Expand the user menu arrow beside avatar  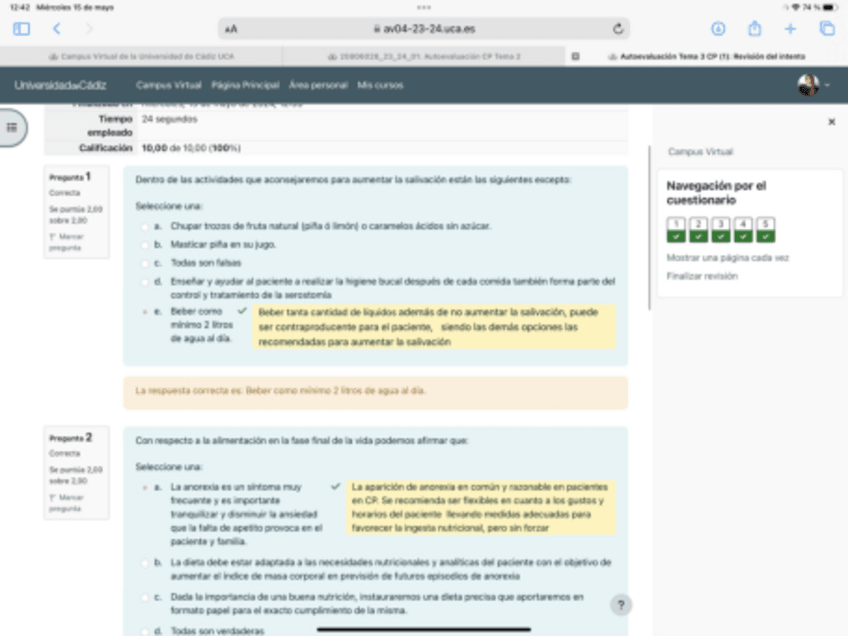pyautogui.click(x=827, y=85)
